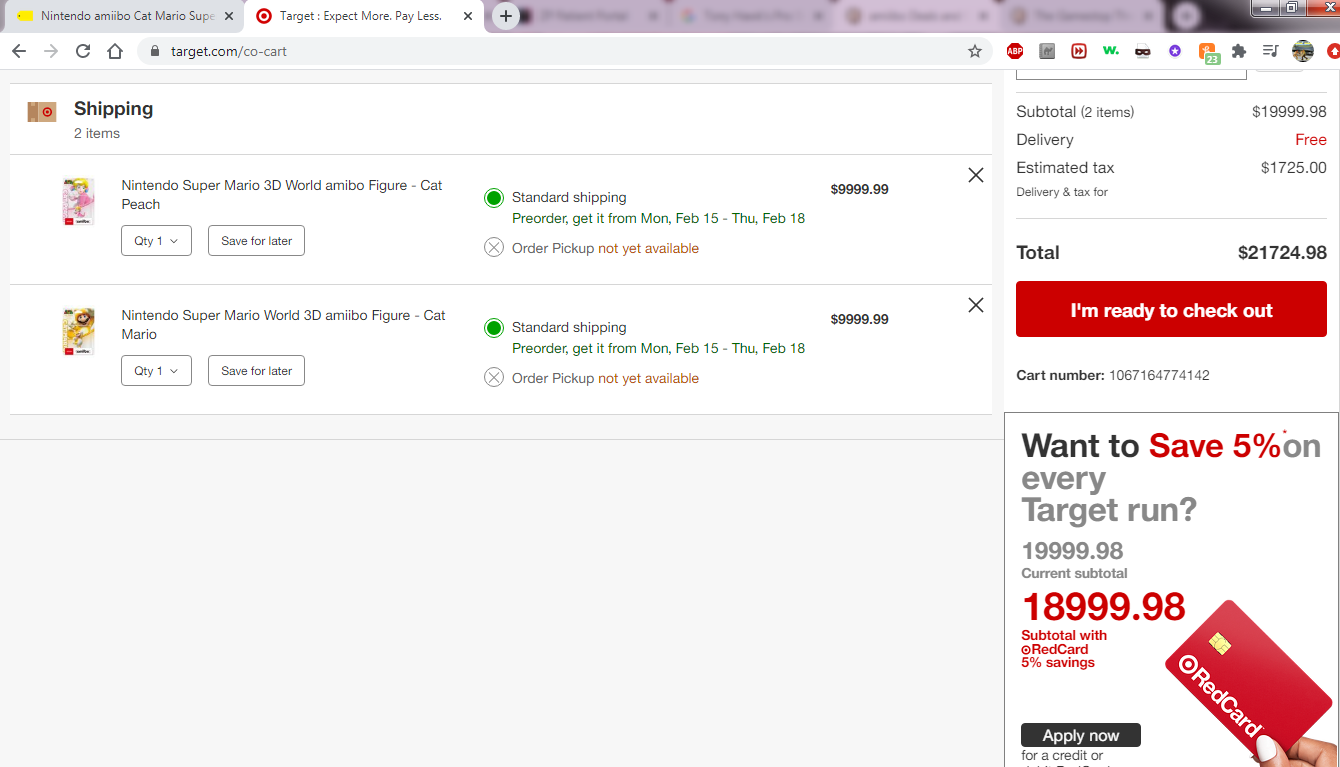Click the red update arrow icon

pyautogui.click(x=1333, y=51)
